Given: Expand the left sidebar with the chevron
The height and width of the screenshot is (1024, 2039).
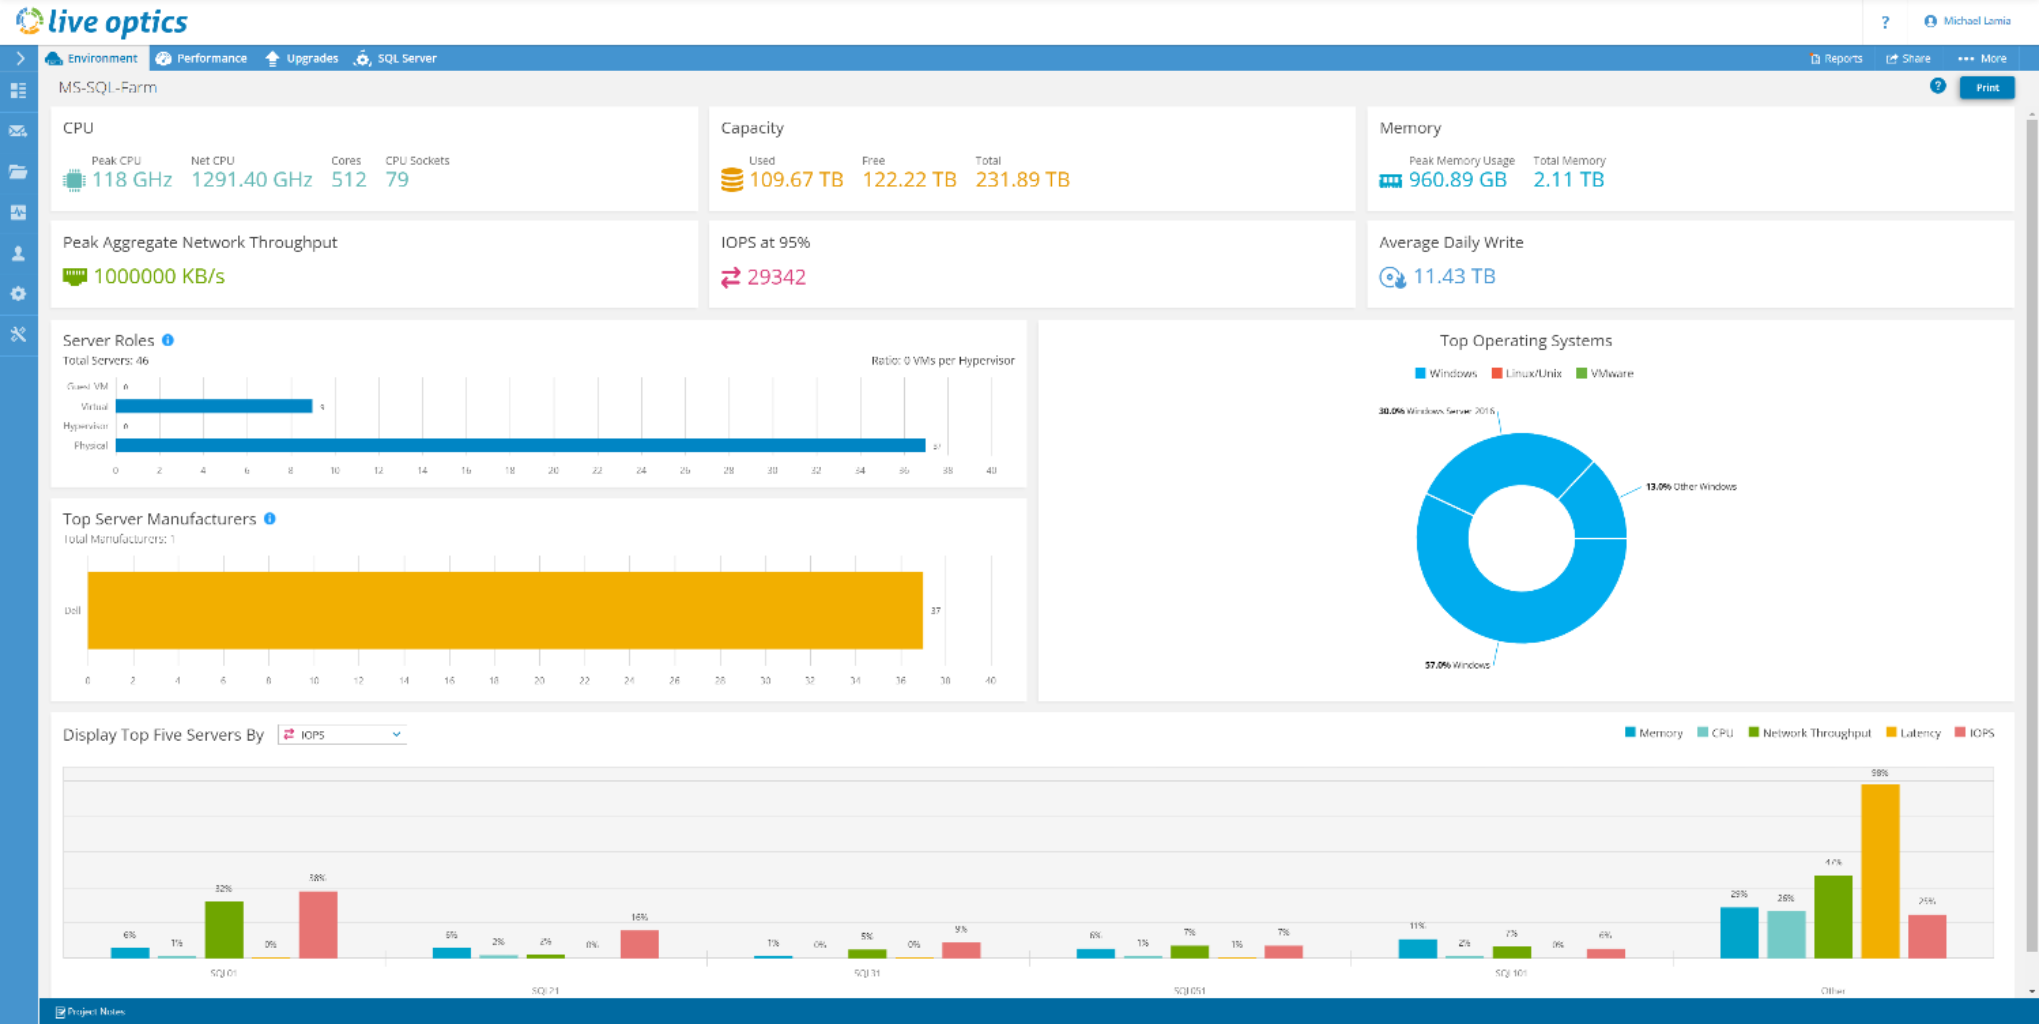Looking at the screenshot, I should [19, 59].
